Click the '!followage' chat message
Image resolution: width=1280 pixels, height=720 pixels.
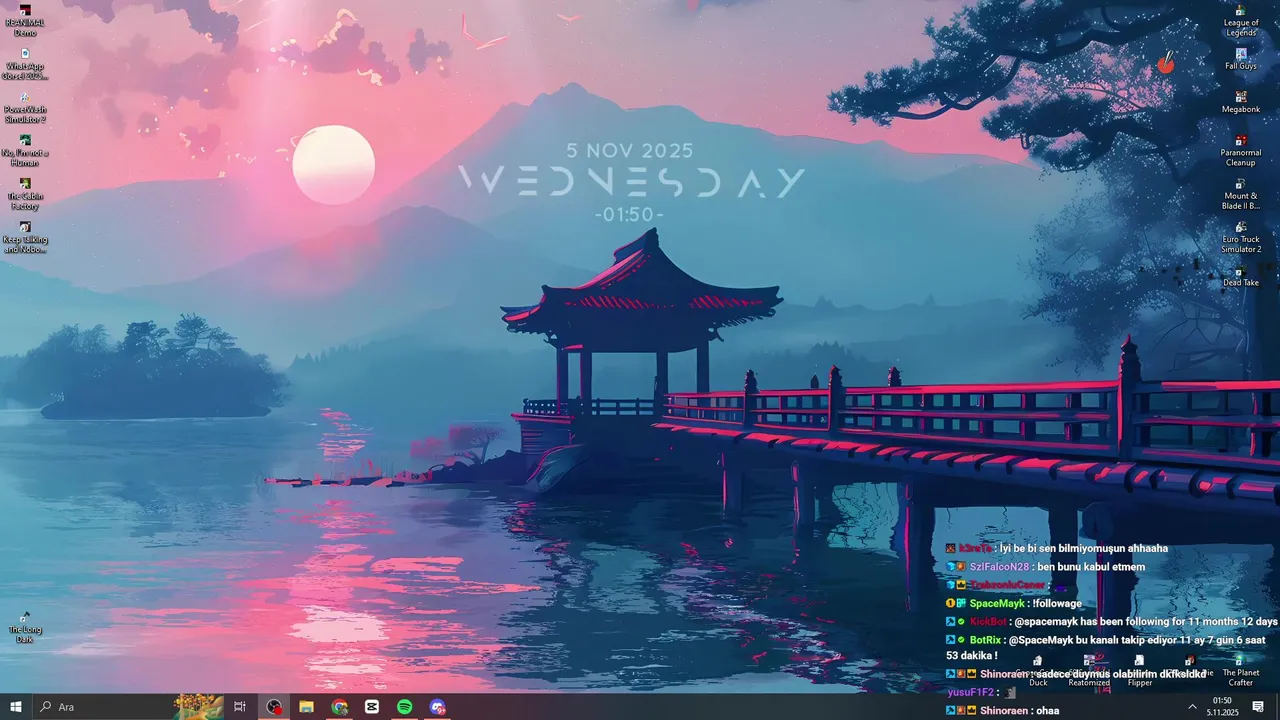(x=1057, y=603)
